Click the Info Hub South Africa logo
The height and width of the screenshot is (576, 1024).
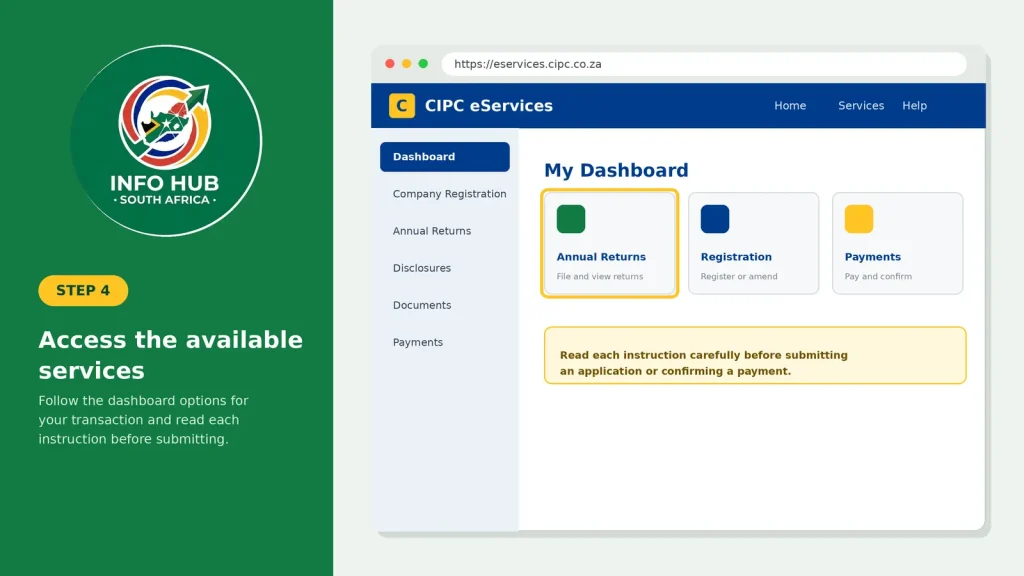tap(166, 140)
